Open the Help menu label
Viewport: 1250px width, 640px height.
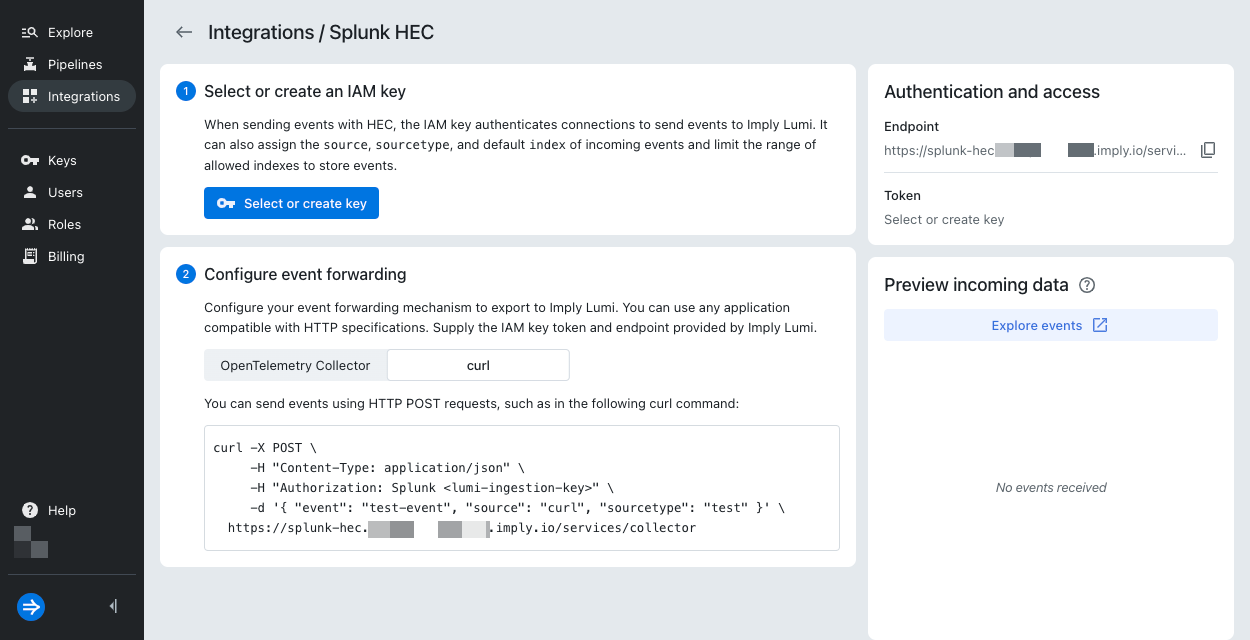pos(62,511)
